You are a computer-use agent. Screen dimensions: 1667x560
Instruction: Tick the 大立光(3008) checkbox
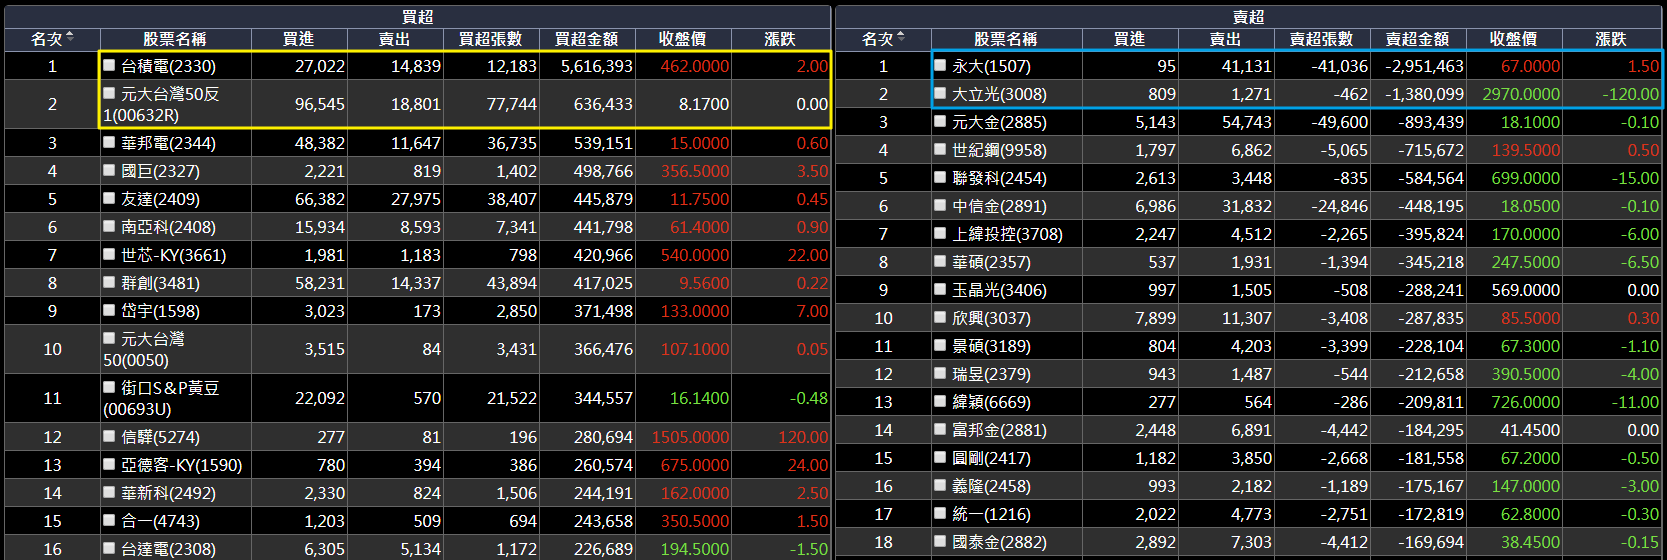click(x=940, y=93)
